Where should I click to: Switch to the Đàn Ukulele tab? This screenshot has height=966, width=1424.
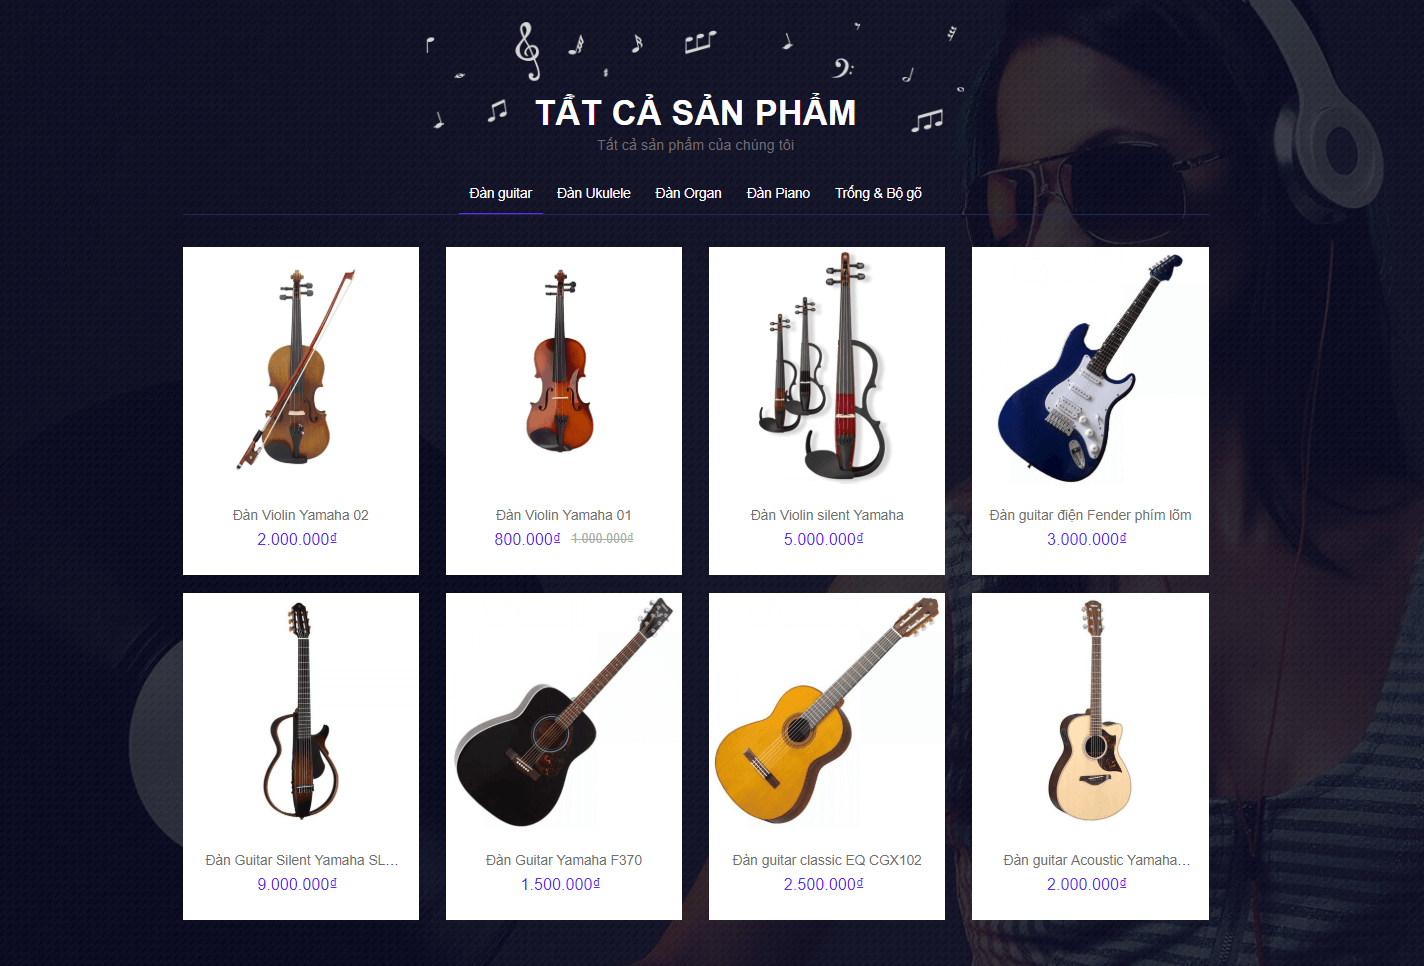(x=594, y=193)
